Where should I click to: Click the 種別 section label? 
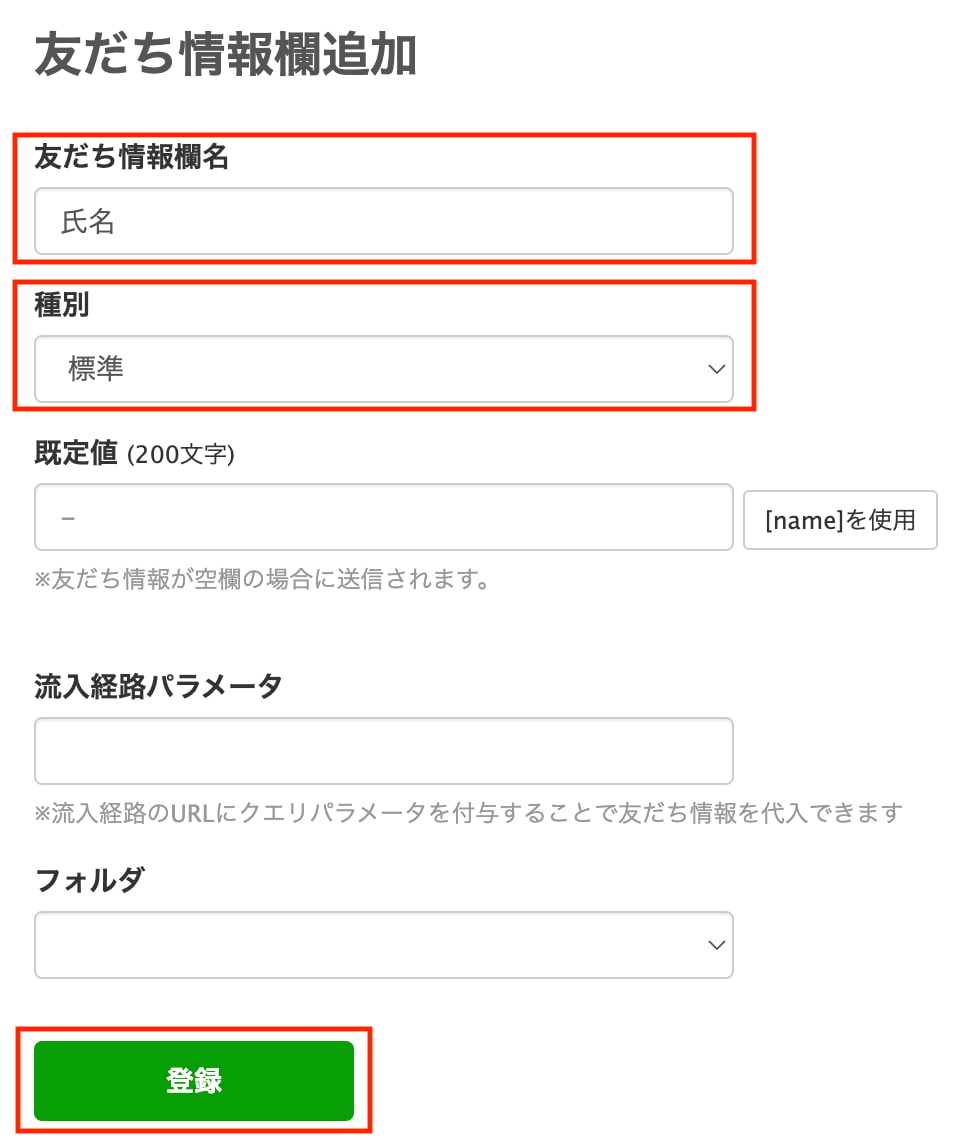pos(58,306)
